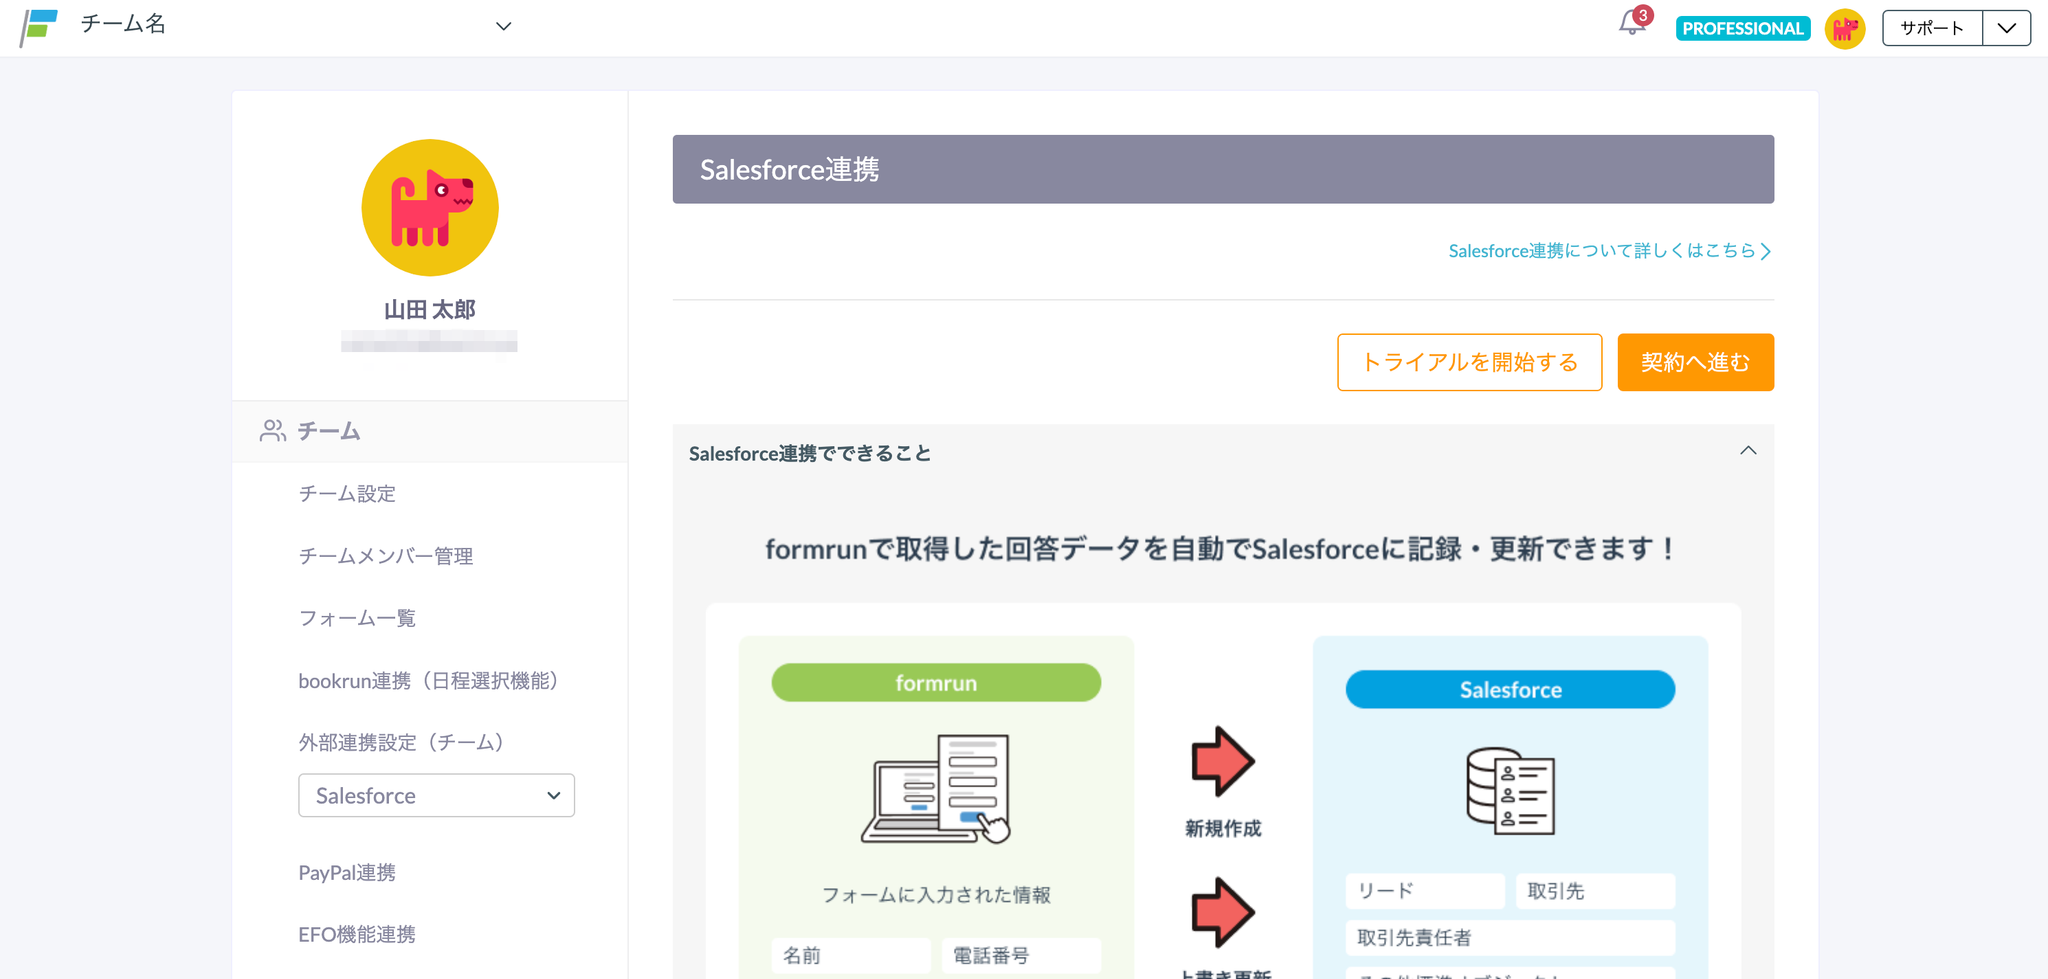Click the 新規作成 red arrow icon
The height and width of the screenshot is (979, 2048).
click(1222, 761)
